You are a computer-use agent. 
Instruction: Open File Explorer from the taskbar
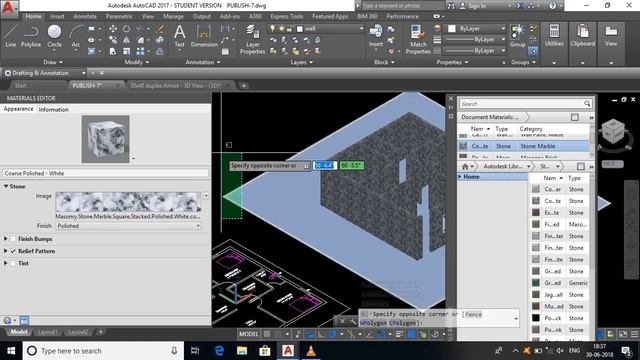click(x=242, y=351)
